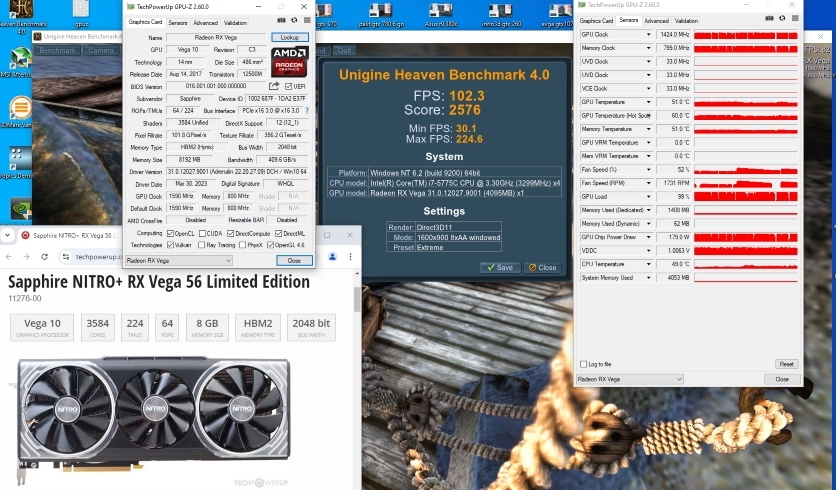This screenshot has height=490, width=836.
Task: Switch to Validation tab in left GPU-Z window
Action: [x=235, y=23]
